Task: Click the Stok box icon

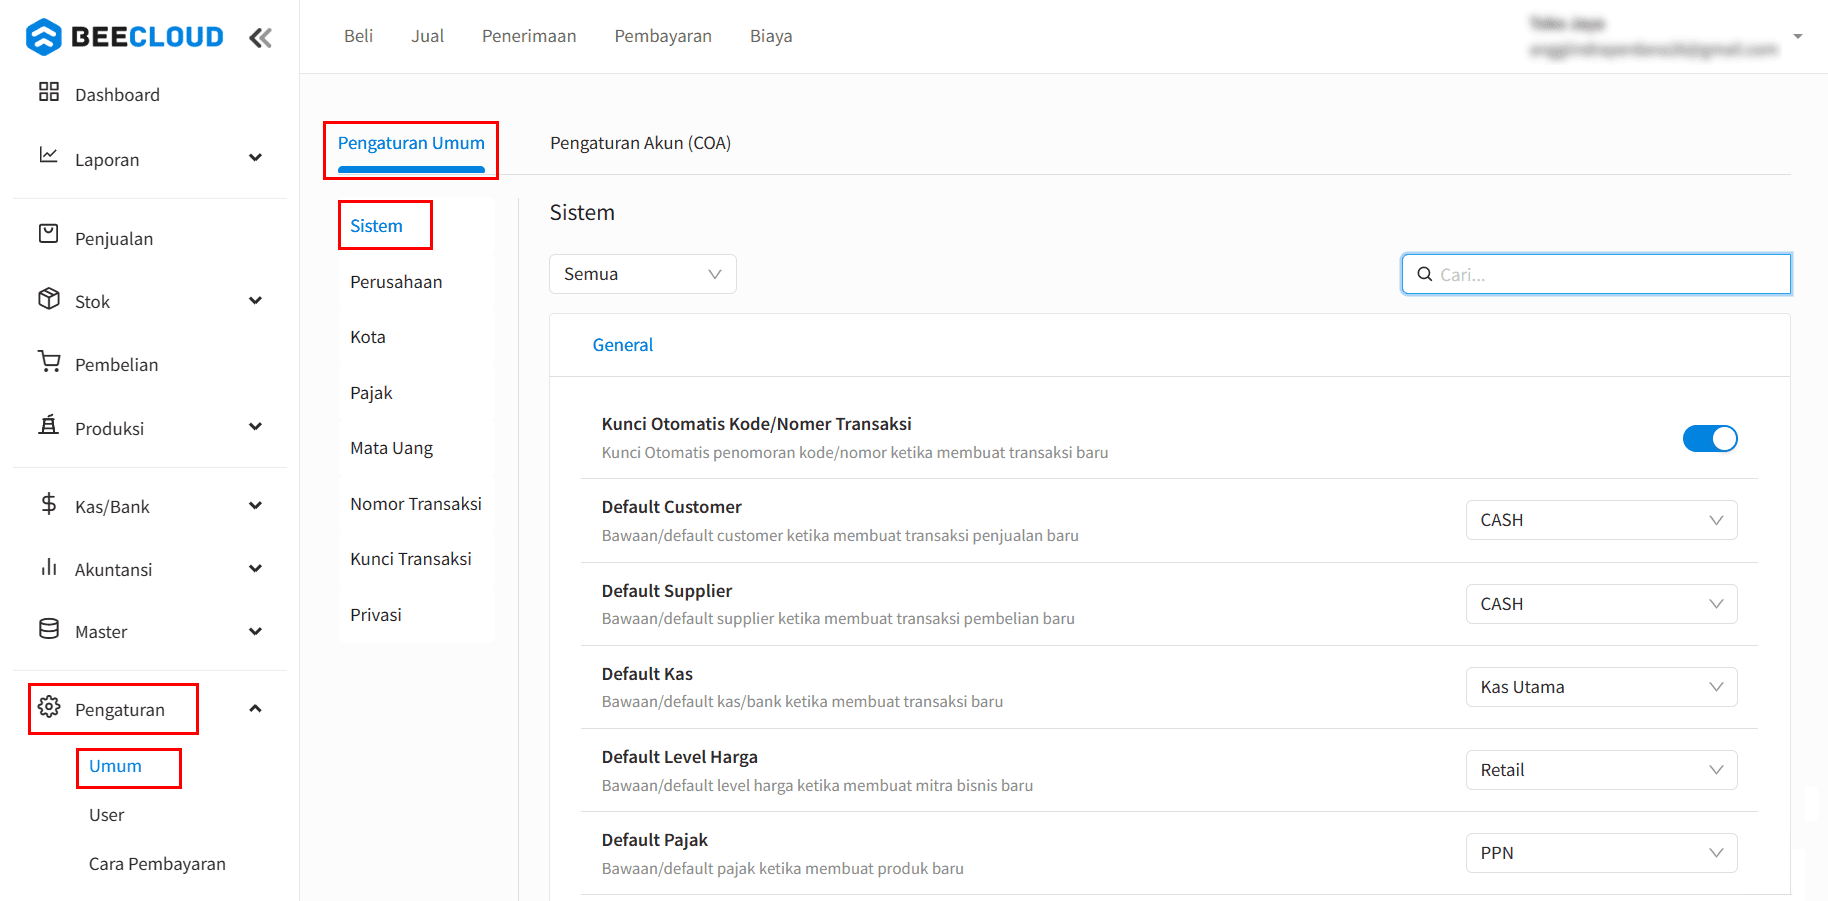Action: pyautogui.click(x=49, y=298)
